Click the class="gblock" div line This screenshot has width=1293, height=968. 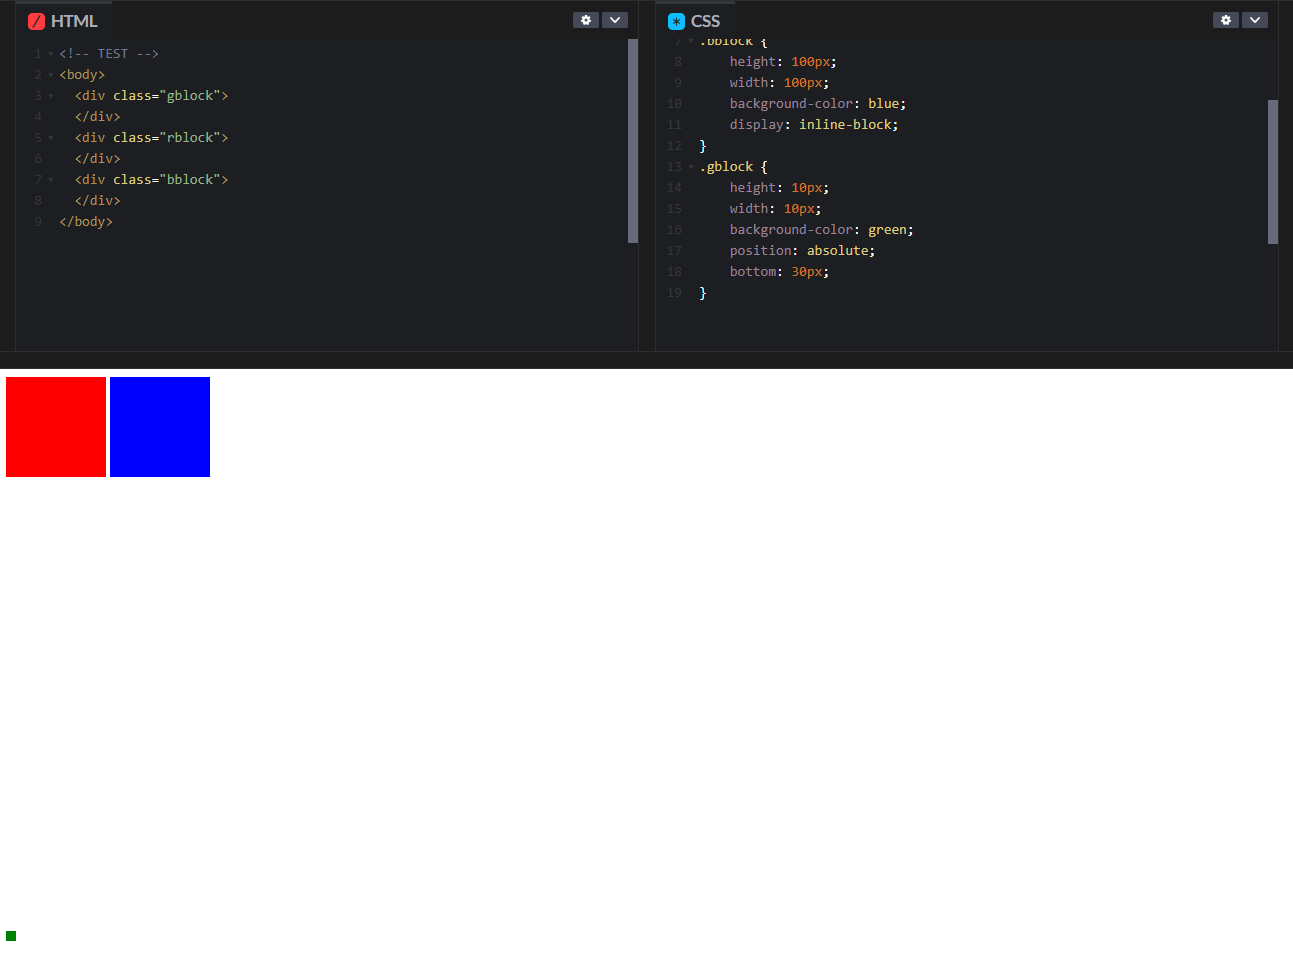pos(151,96)
